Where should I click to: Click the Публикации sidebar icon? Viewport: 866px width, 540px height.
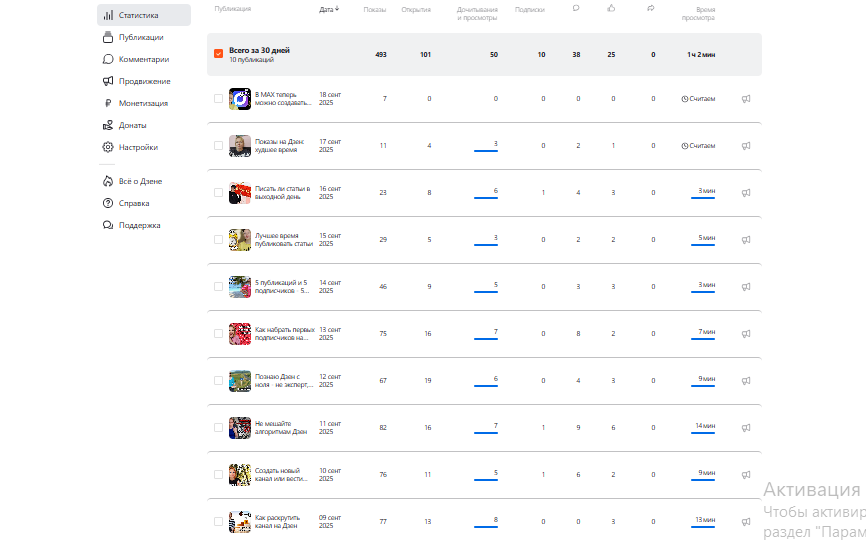pos(108,37)
